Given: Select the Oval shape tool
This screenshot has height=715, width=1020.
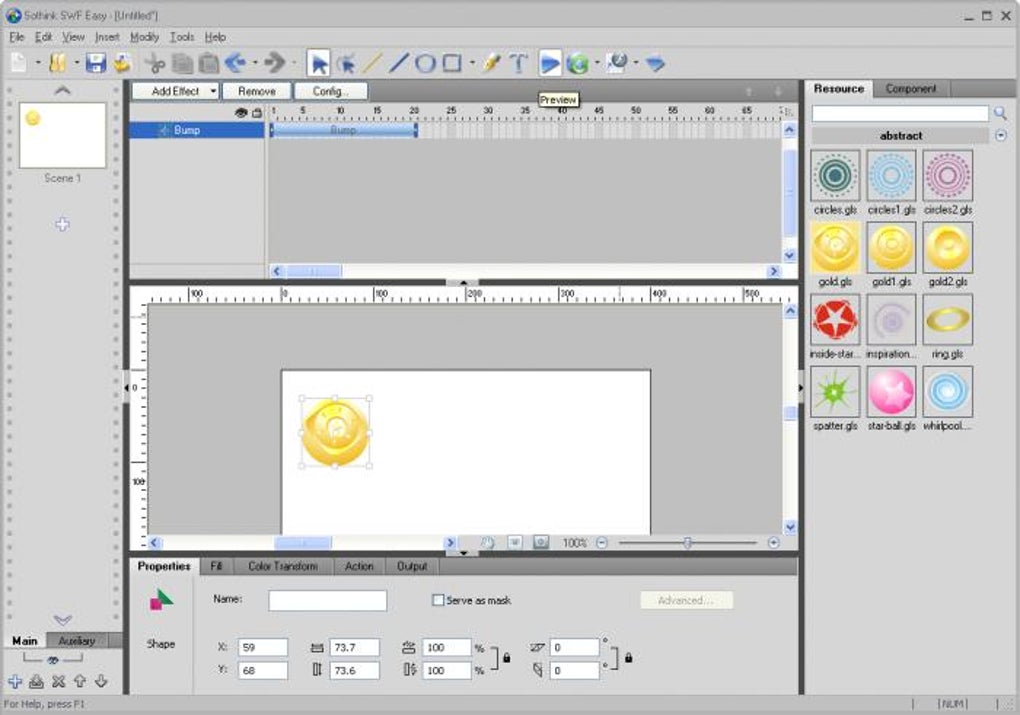Looking at the screenshot, I should pyautogui.click(x=425, y=64).
